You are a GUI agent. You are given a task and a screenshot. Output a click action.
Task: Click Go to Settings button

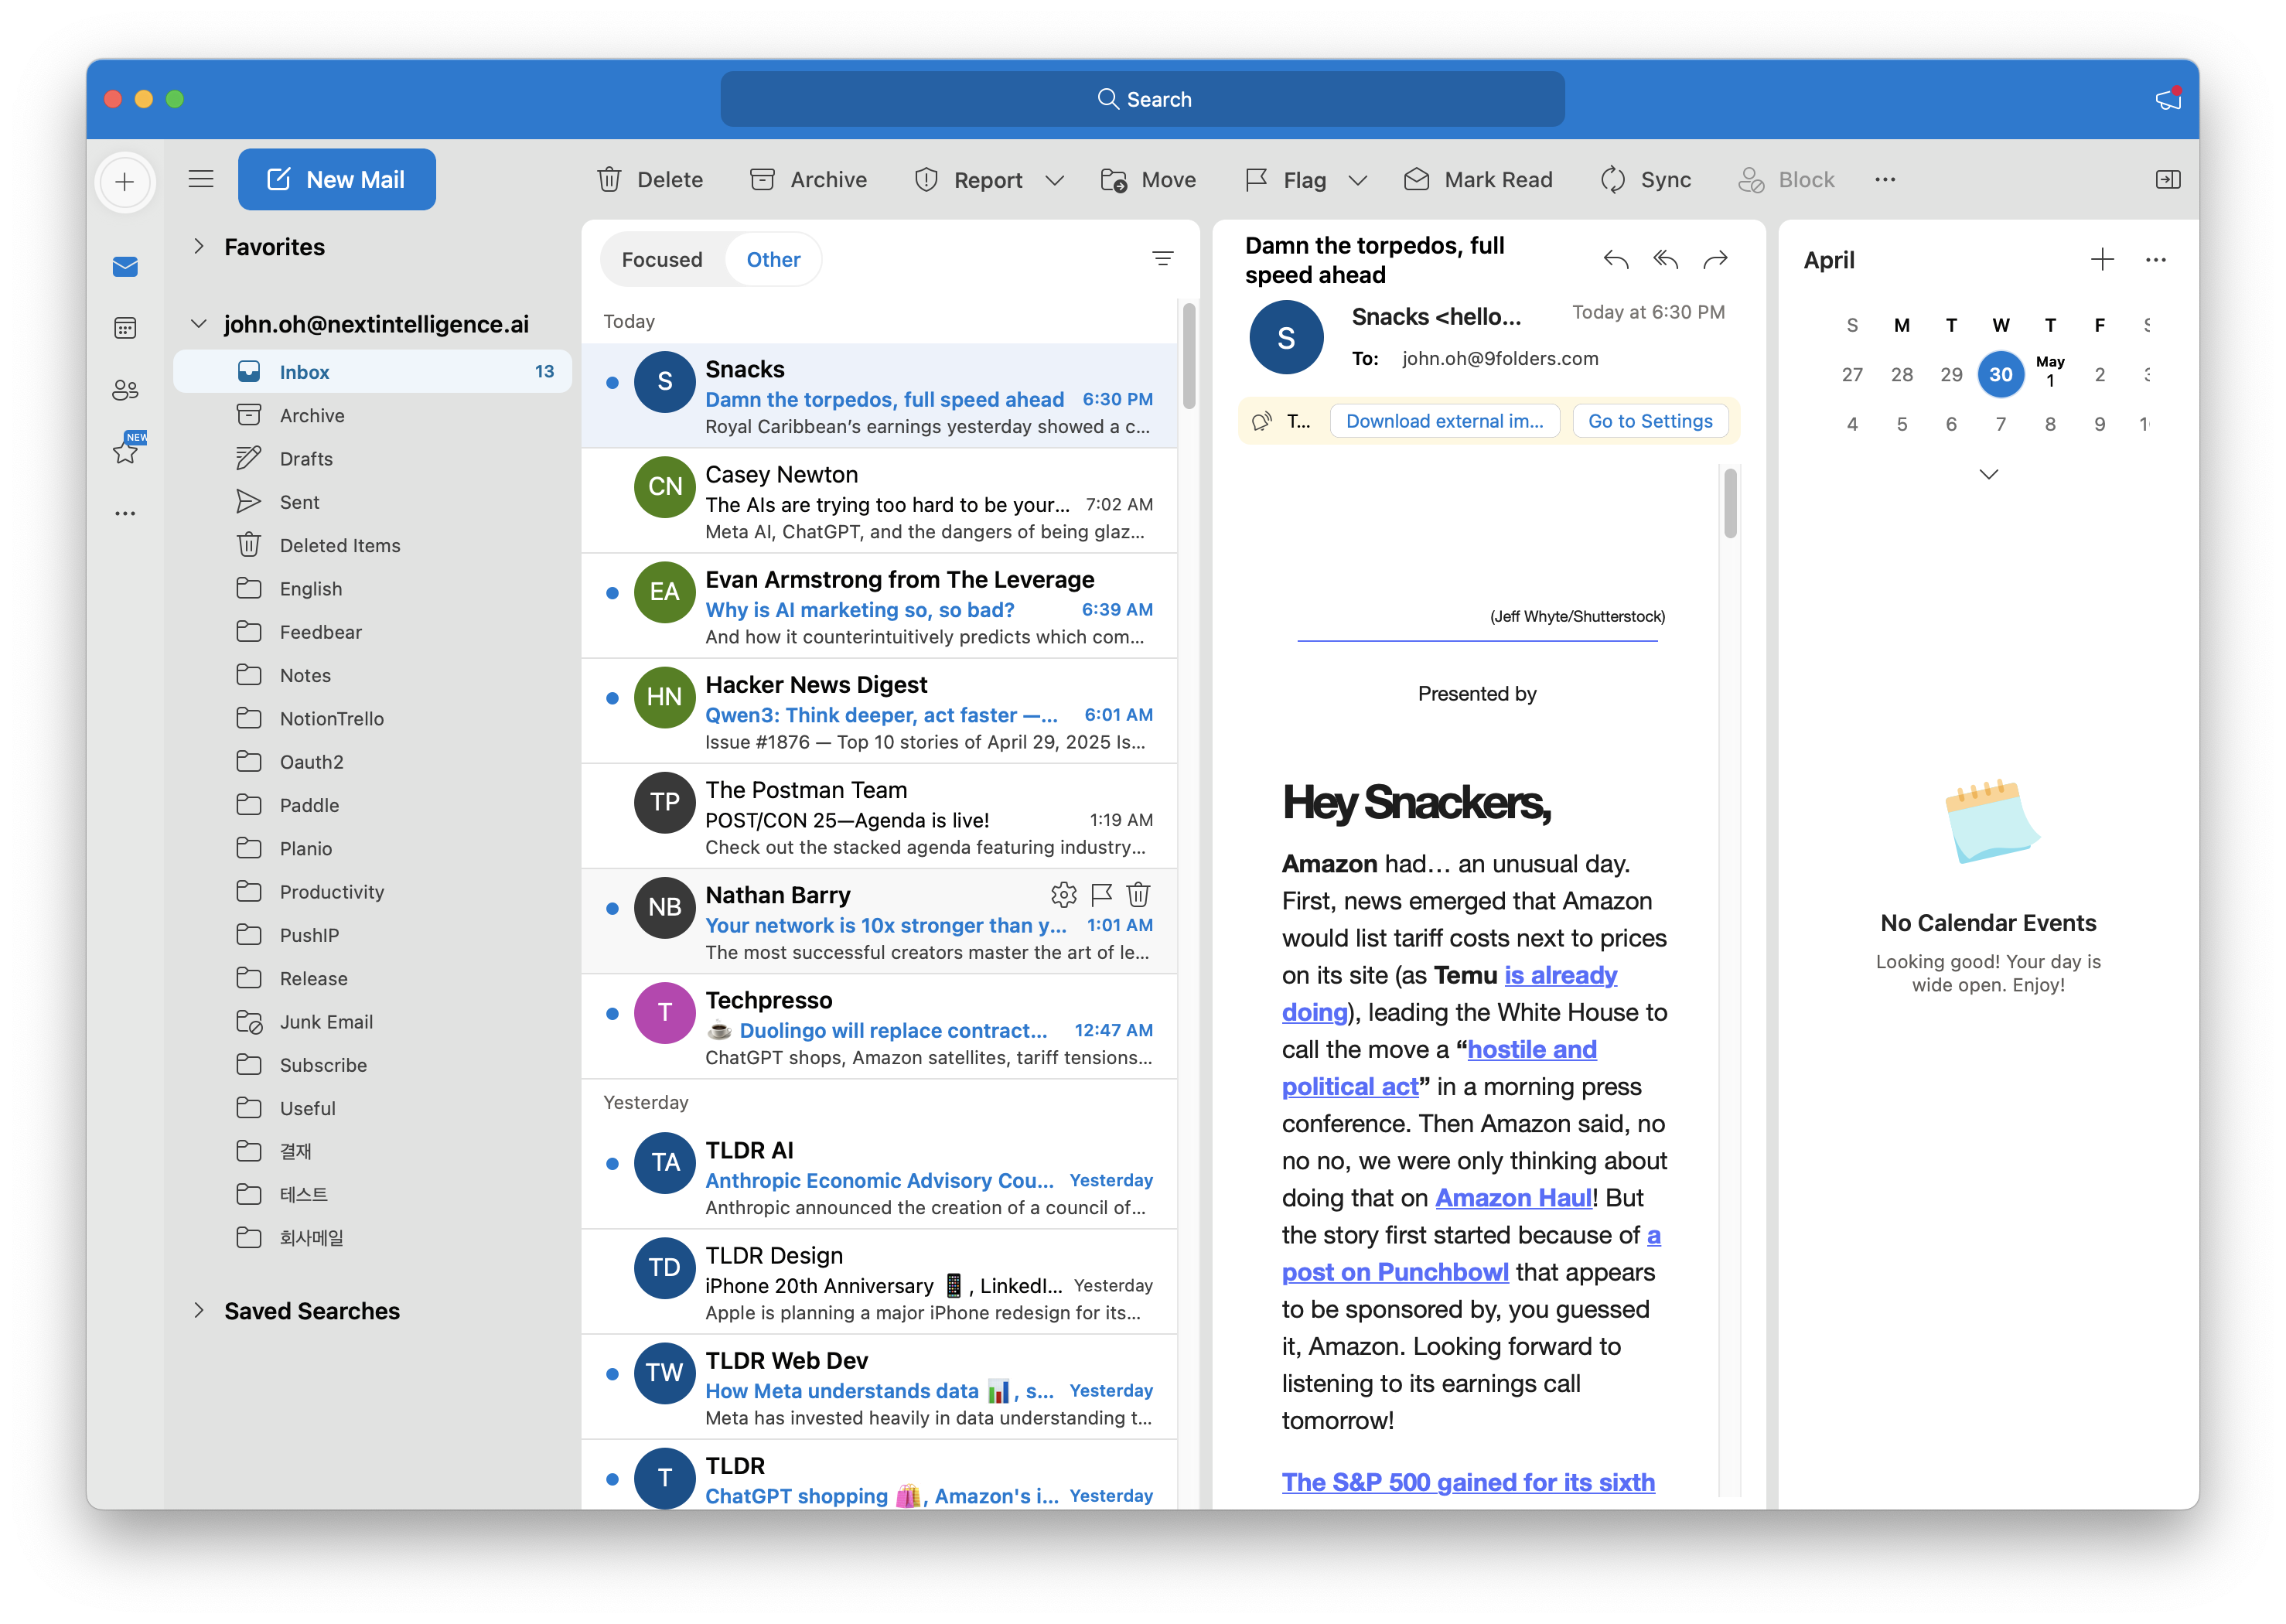tap(1650, 421)
